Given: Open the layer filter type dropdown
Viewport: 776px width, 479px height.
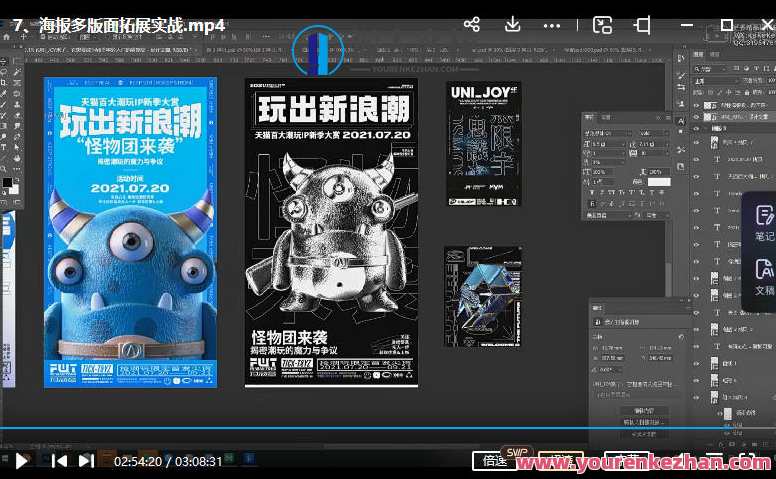Looking at the screenshot, I should 712,69.
